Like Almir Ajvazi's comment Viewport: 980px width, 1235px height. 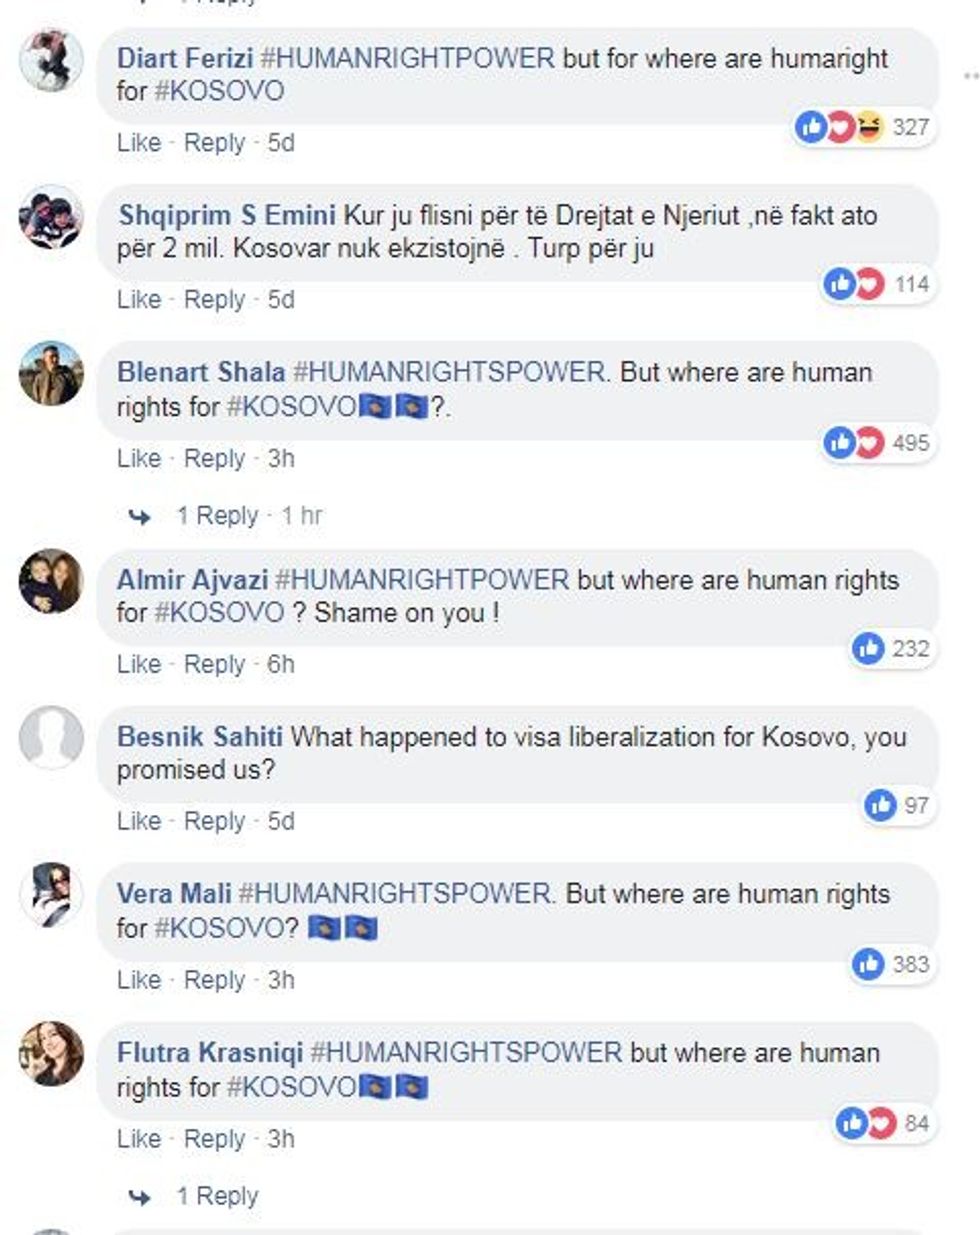point(138,664)
